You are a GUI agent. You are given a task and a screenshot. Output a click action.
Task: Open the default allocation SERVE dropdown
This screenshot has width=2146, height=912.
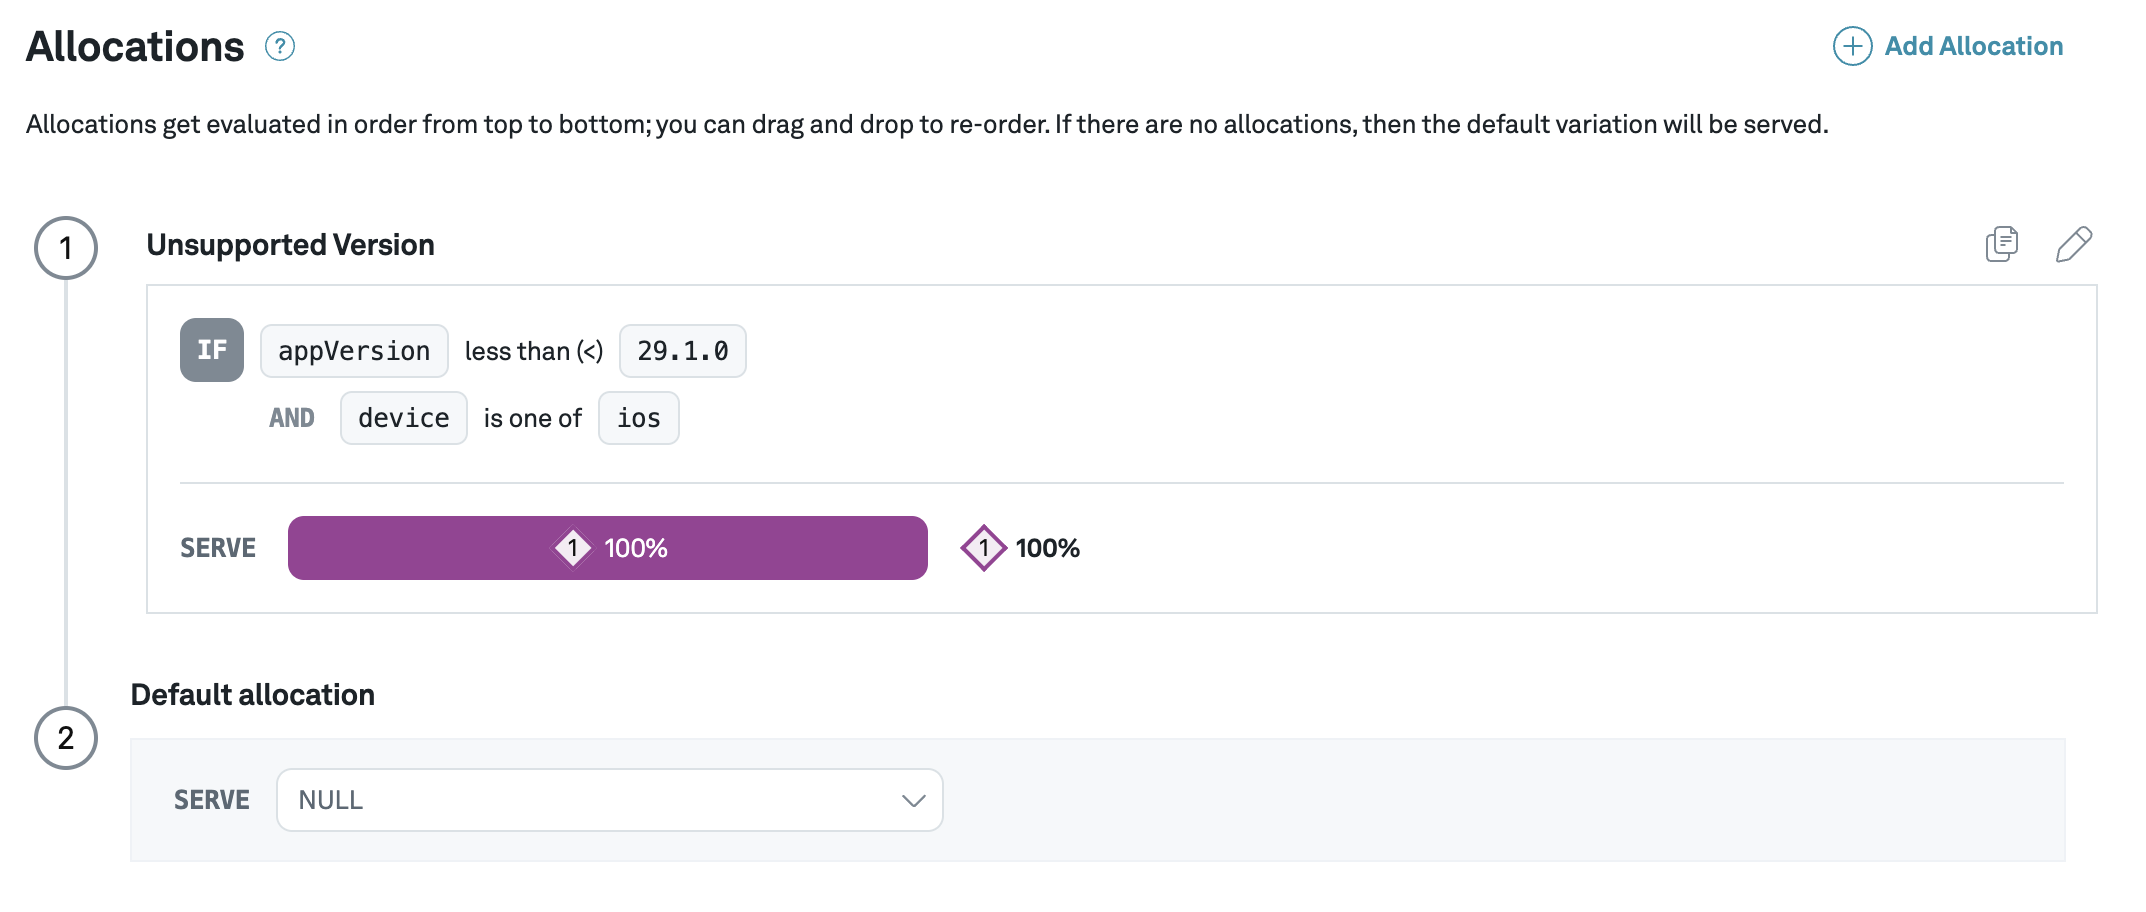[609, 800]
